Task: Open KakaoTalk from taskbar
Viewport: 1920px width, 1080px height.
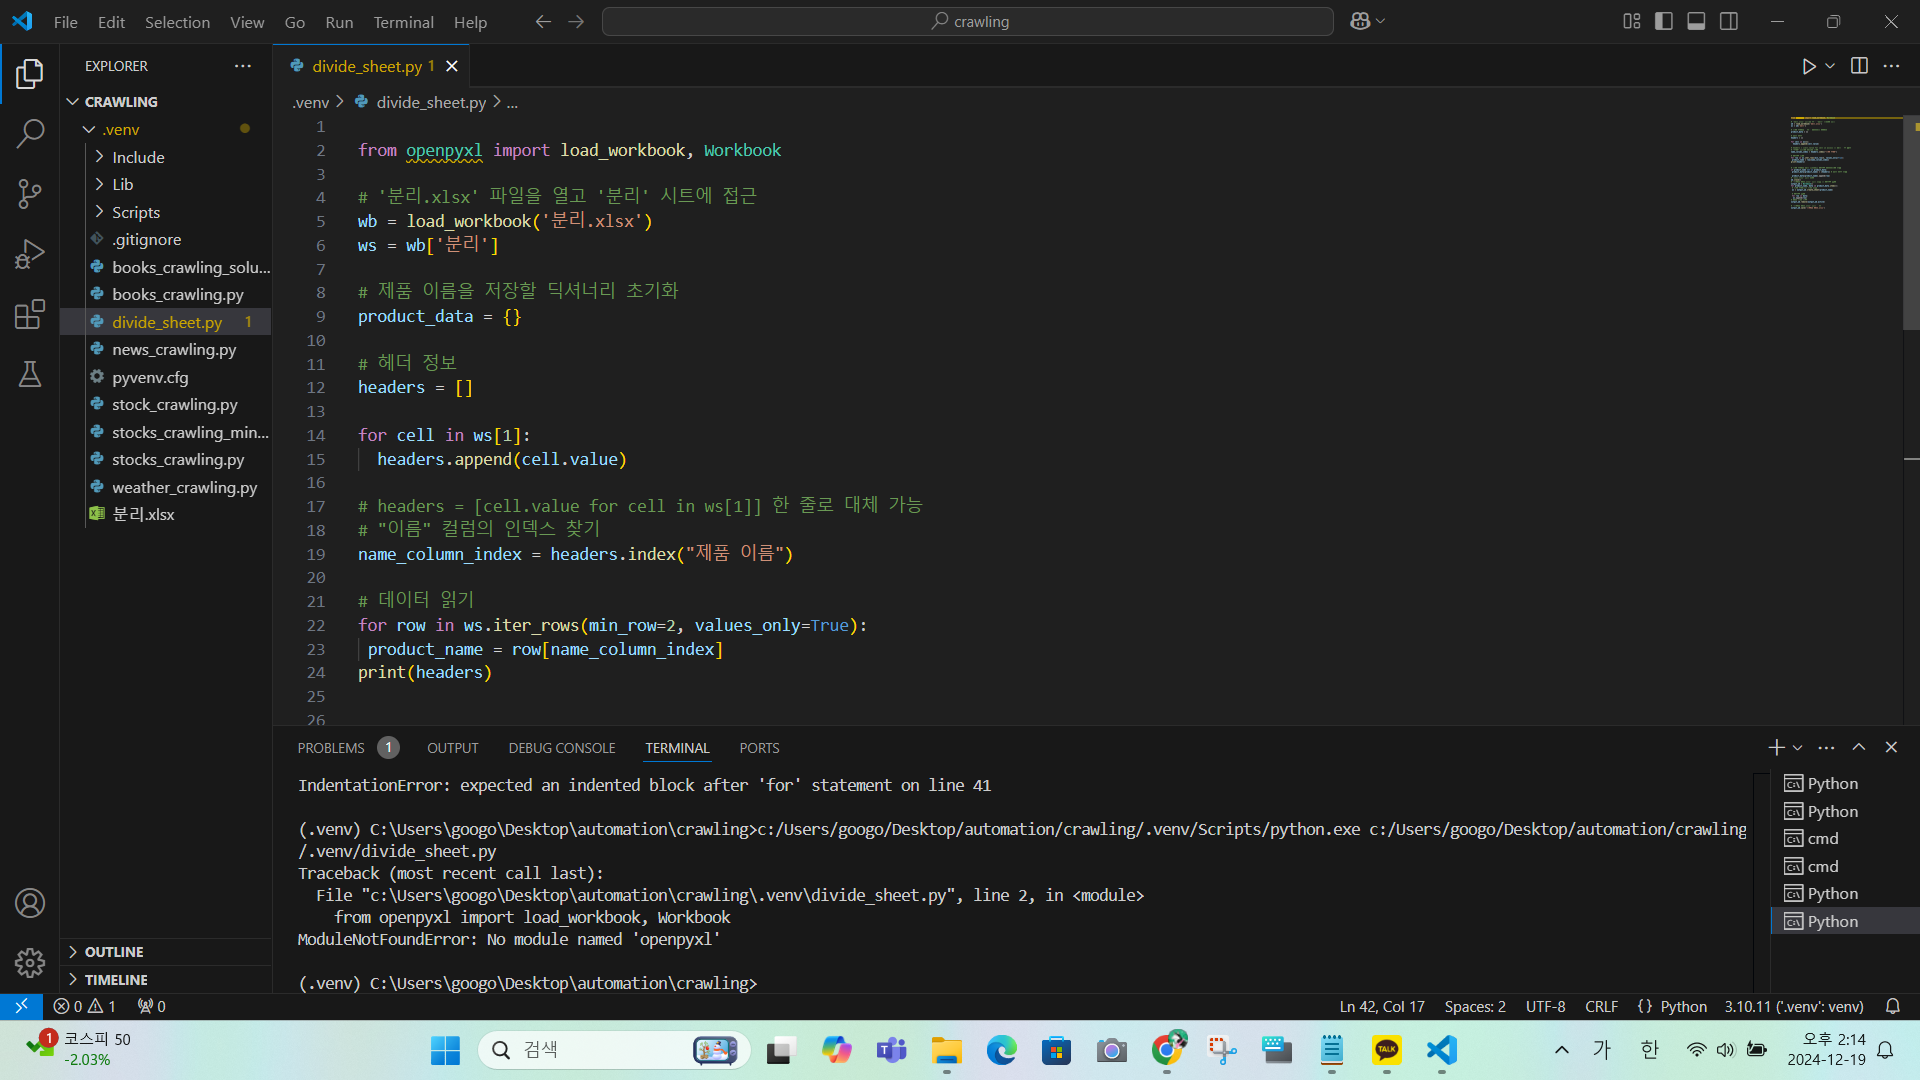Action: tap(1386, 1050)
